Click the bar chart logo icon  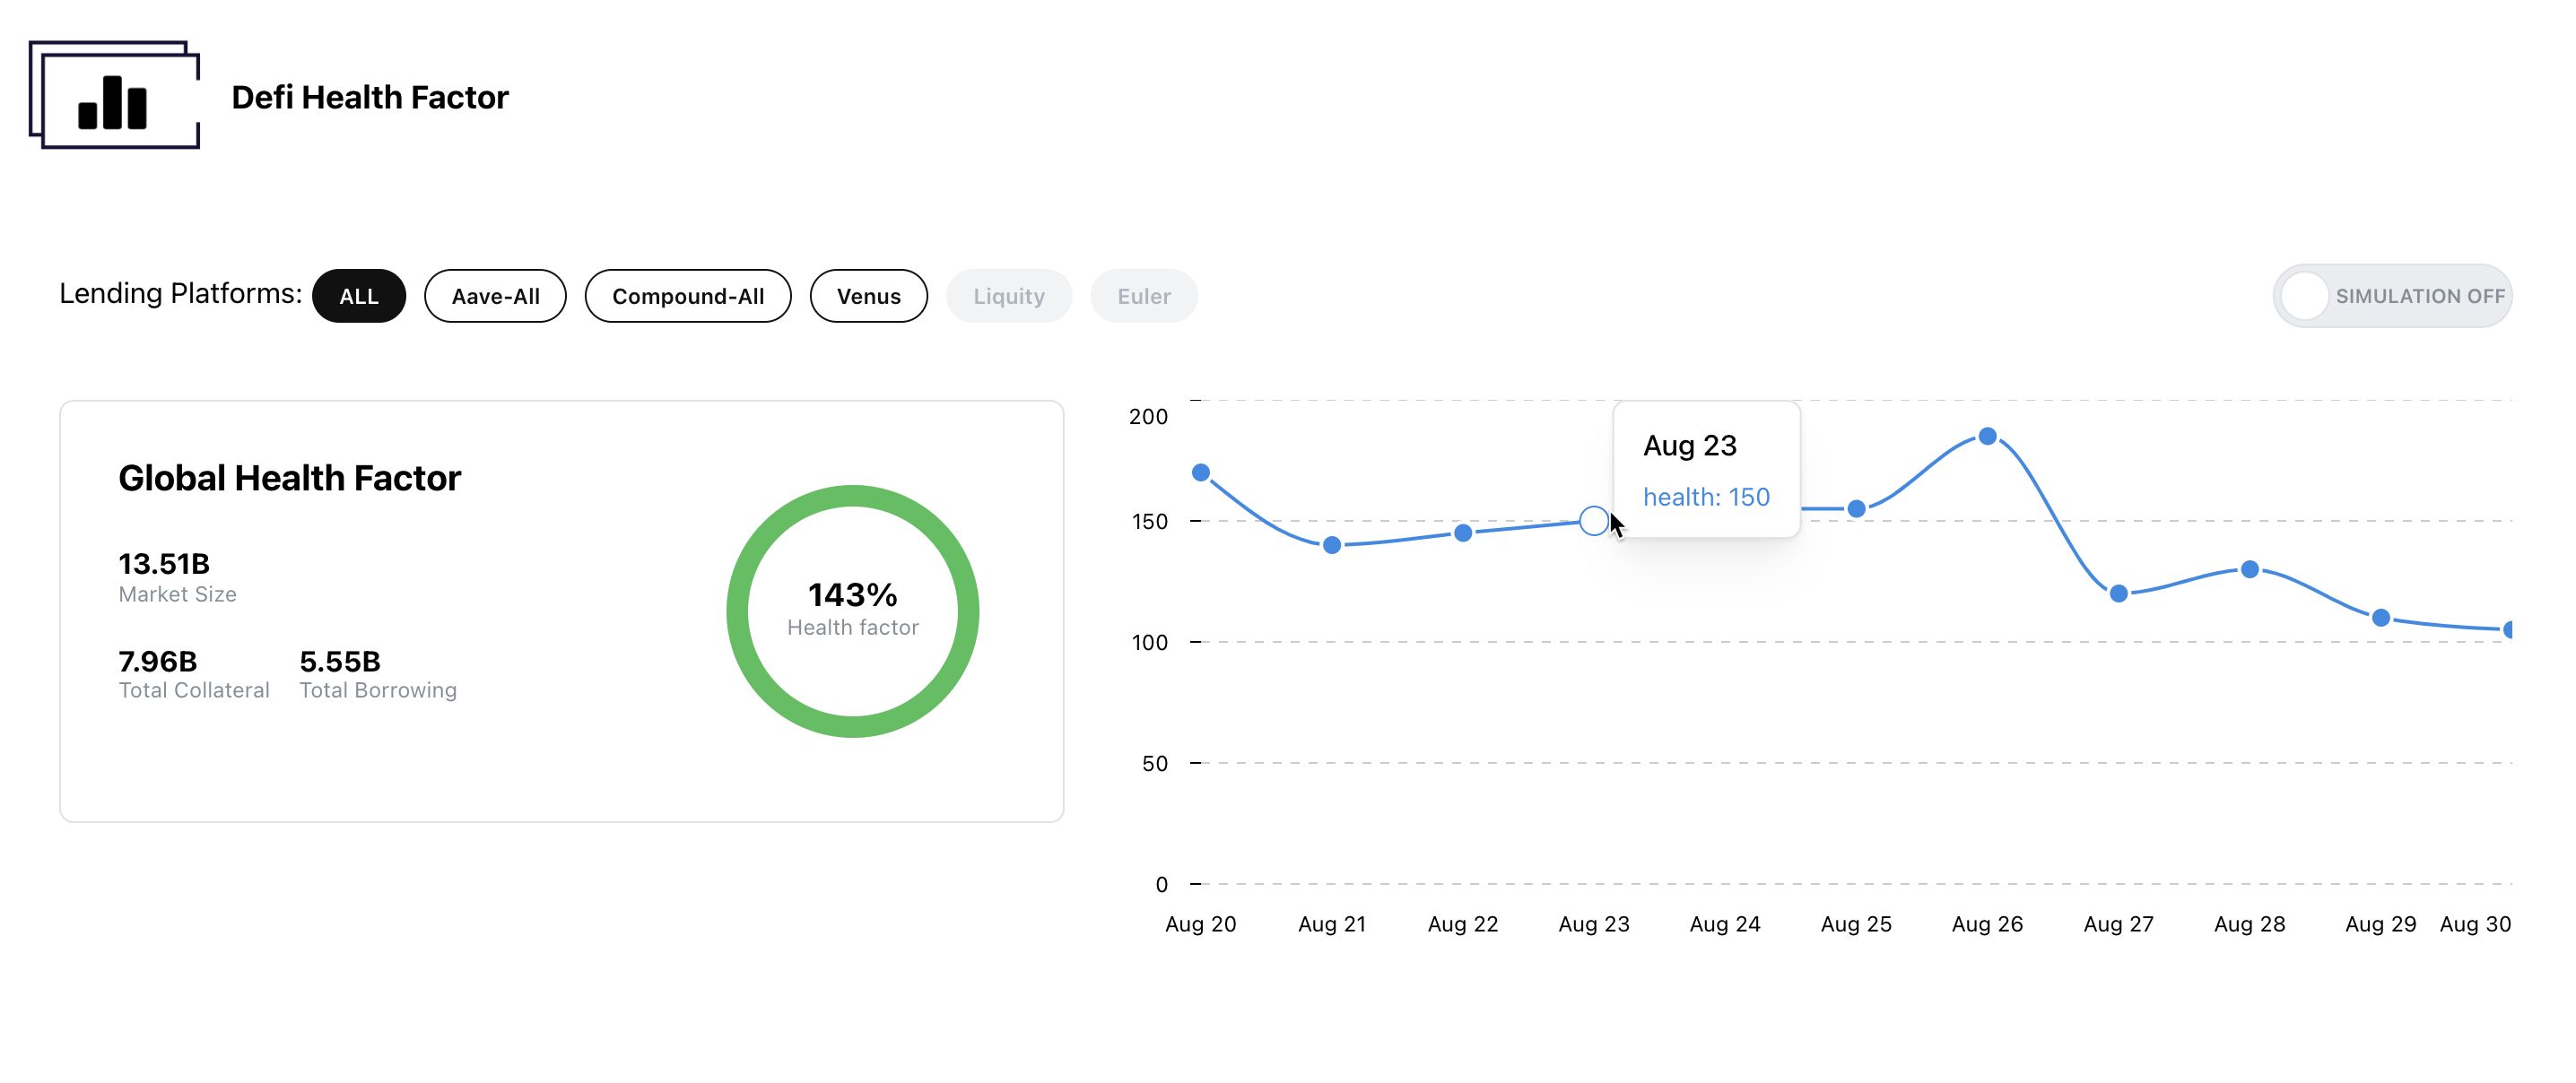tap(114, 95)
